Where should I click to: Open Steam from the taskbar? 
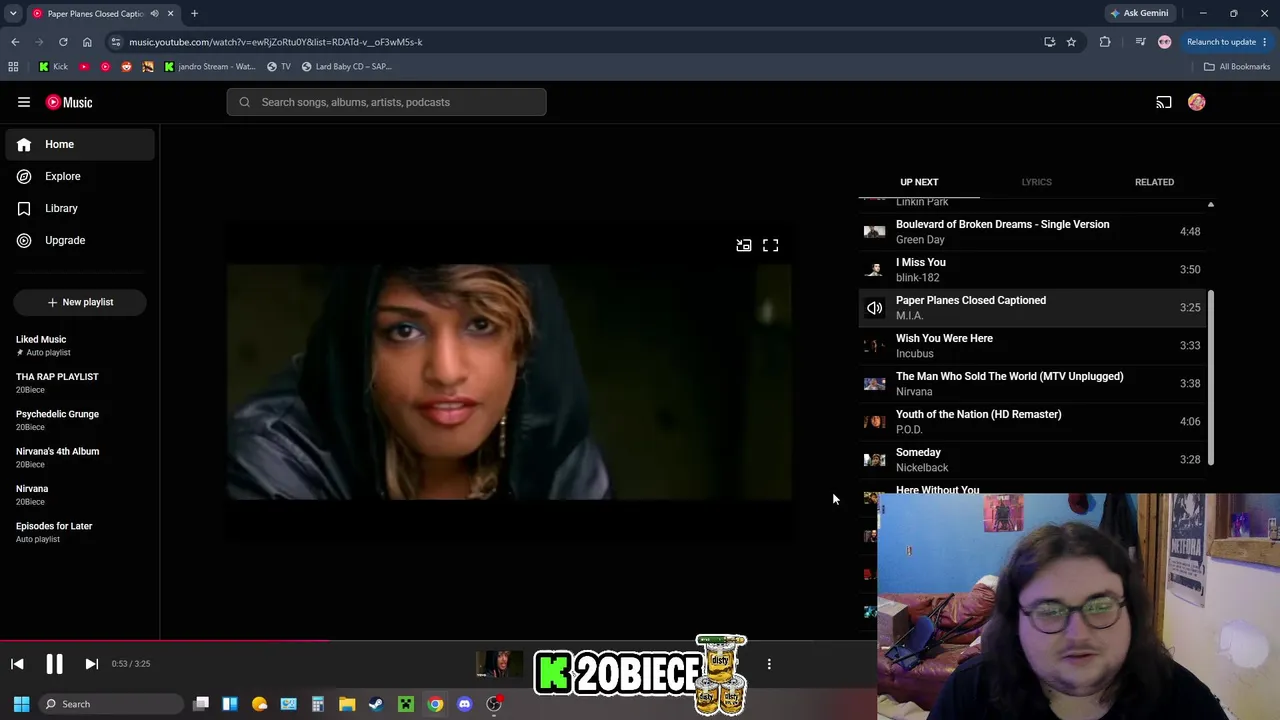click(x=376, y=704)
